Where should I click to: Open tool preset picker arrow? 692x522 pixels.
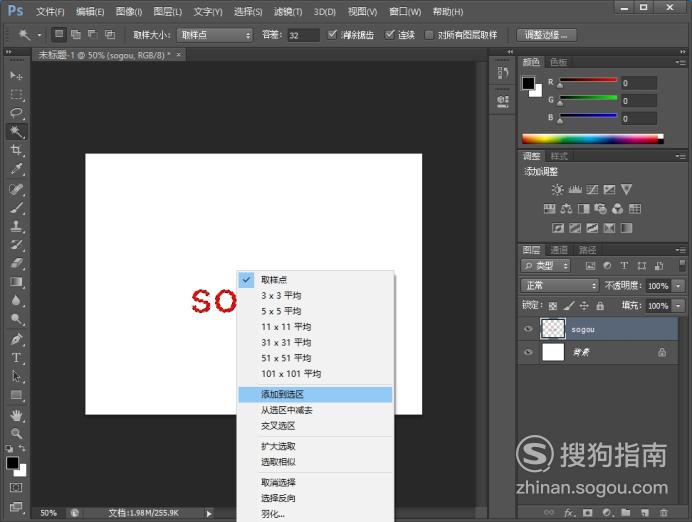[39, 35]
